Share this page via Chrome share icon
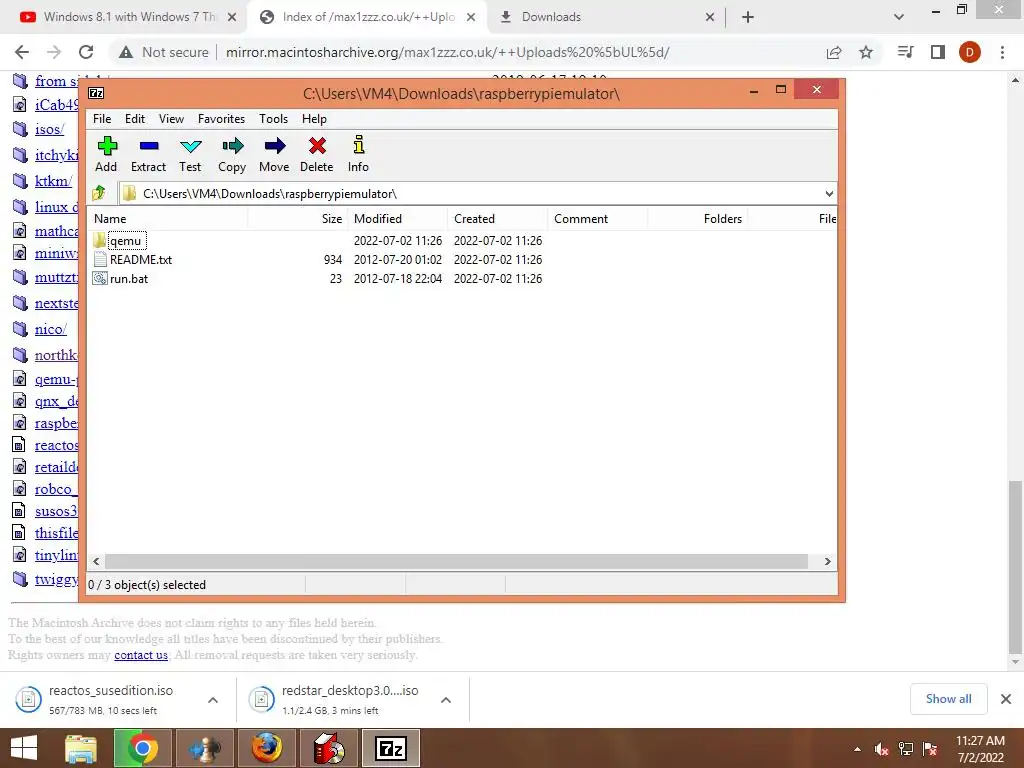Image resolution: width=1024 pixels, height=768 pixels. pyautogui.click(x=834, y=52)
